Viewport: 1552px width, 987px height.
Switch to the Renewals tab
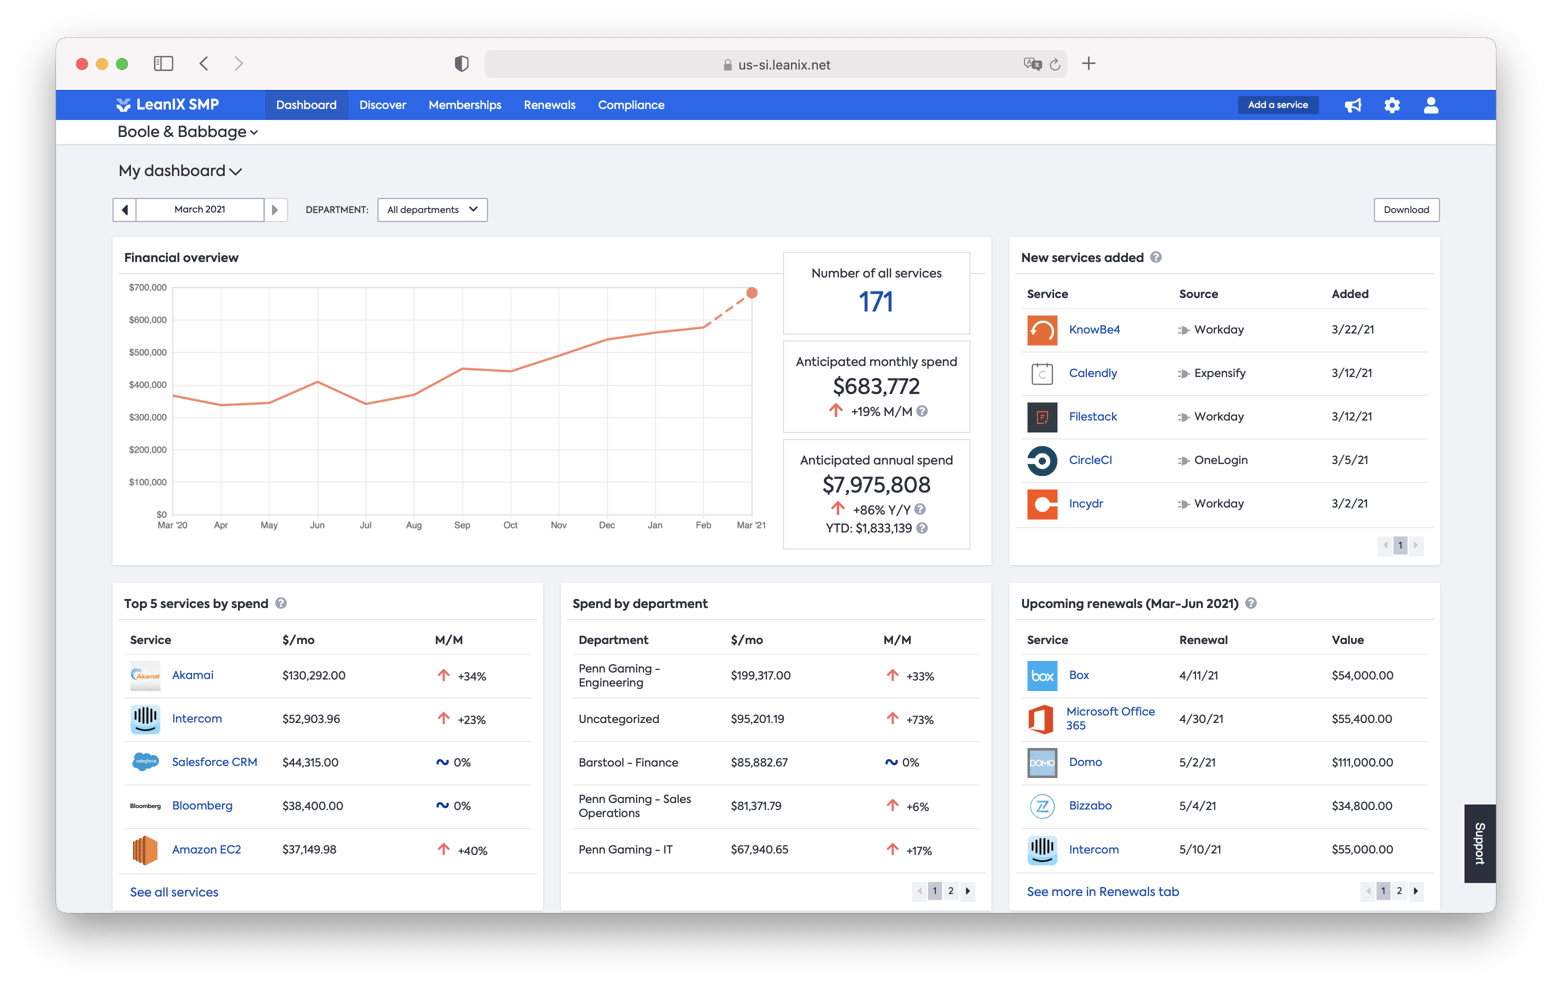coord(549,104)
